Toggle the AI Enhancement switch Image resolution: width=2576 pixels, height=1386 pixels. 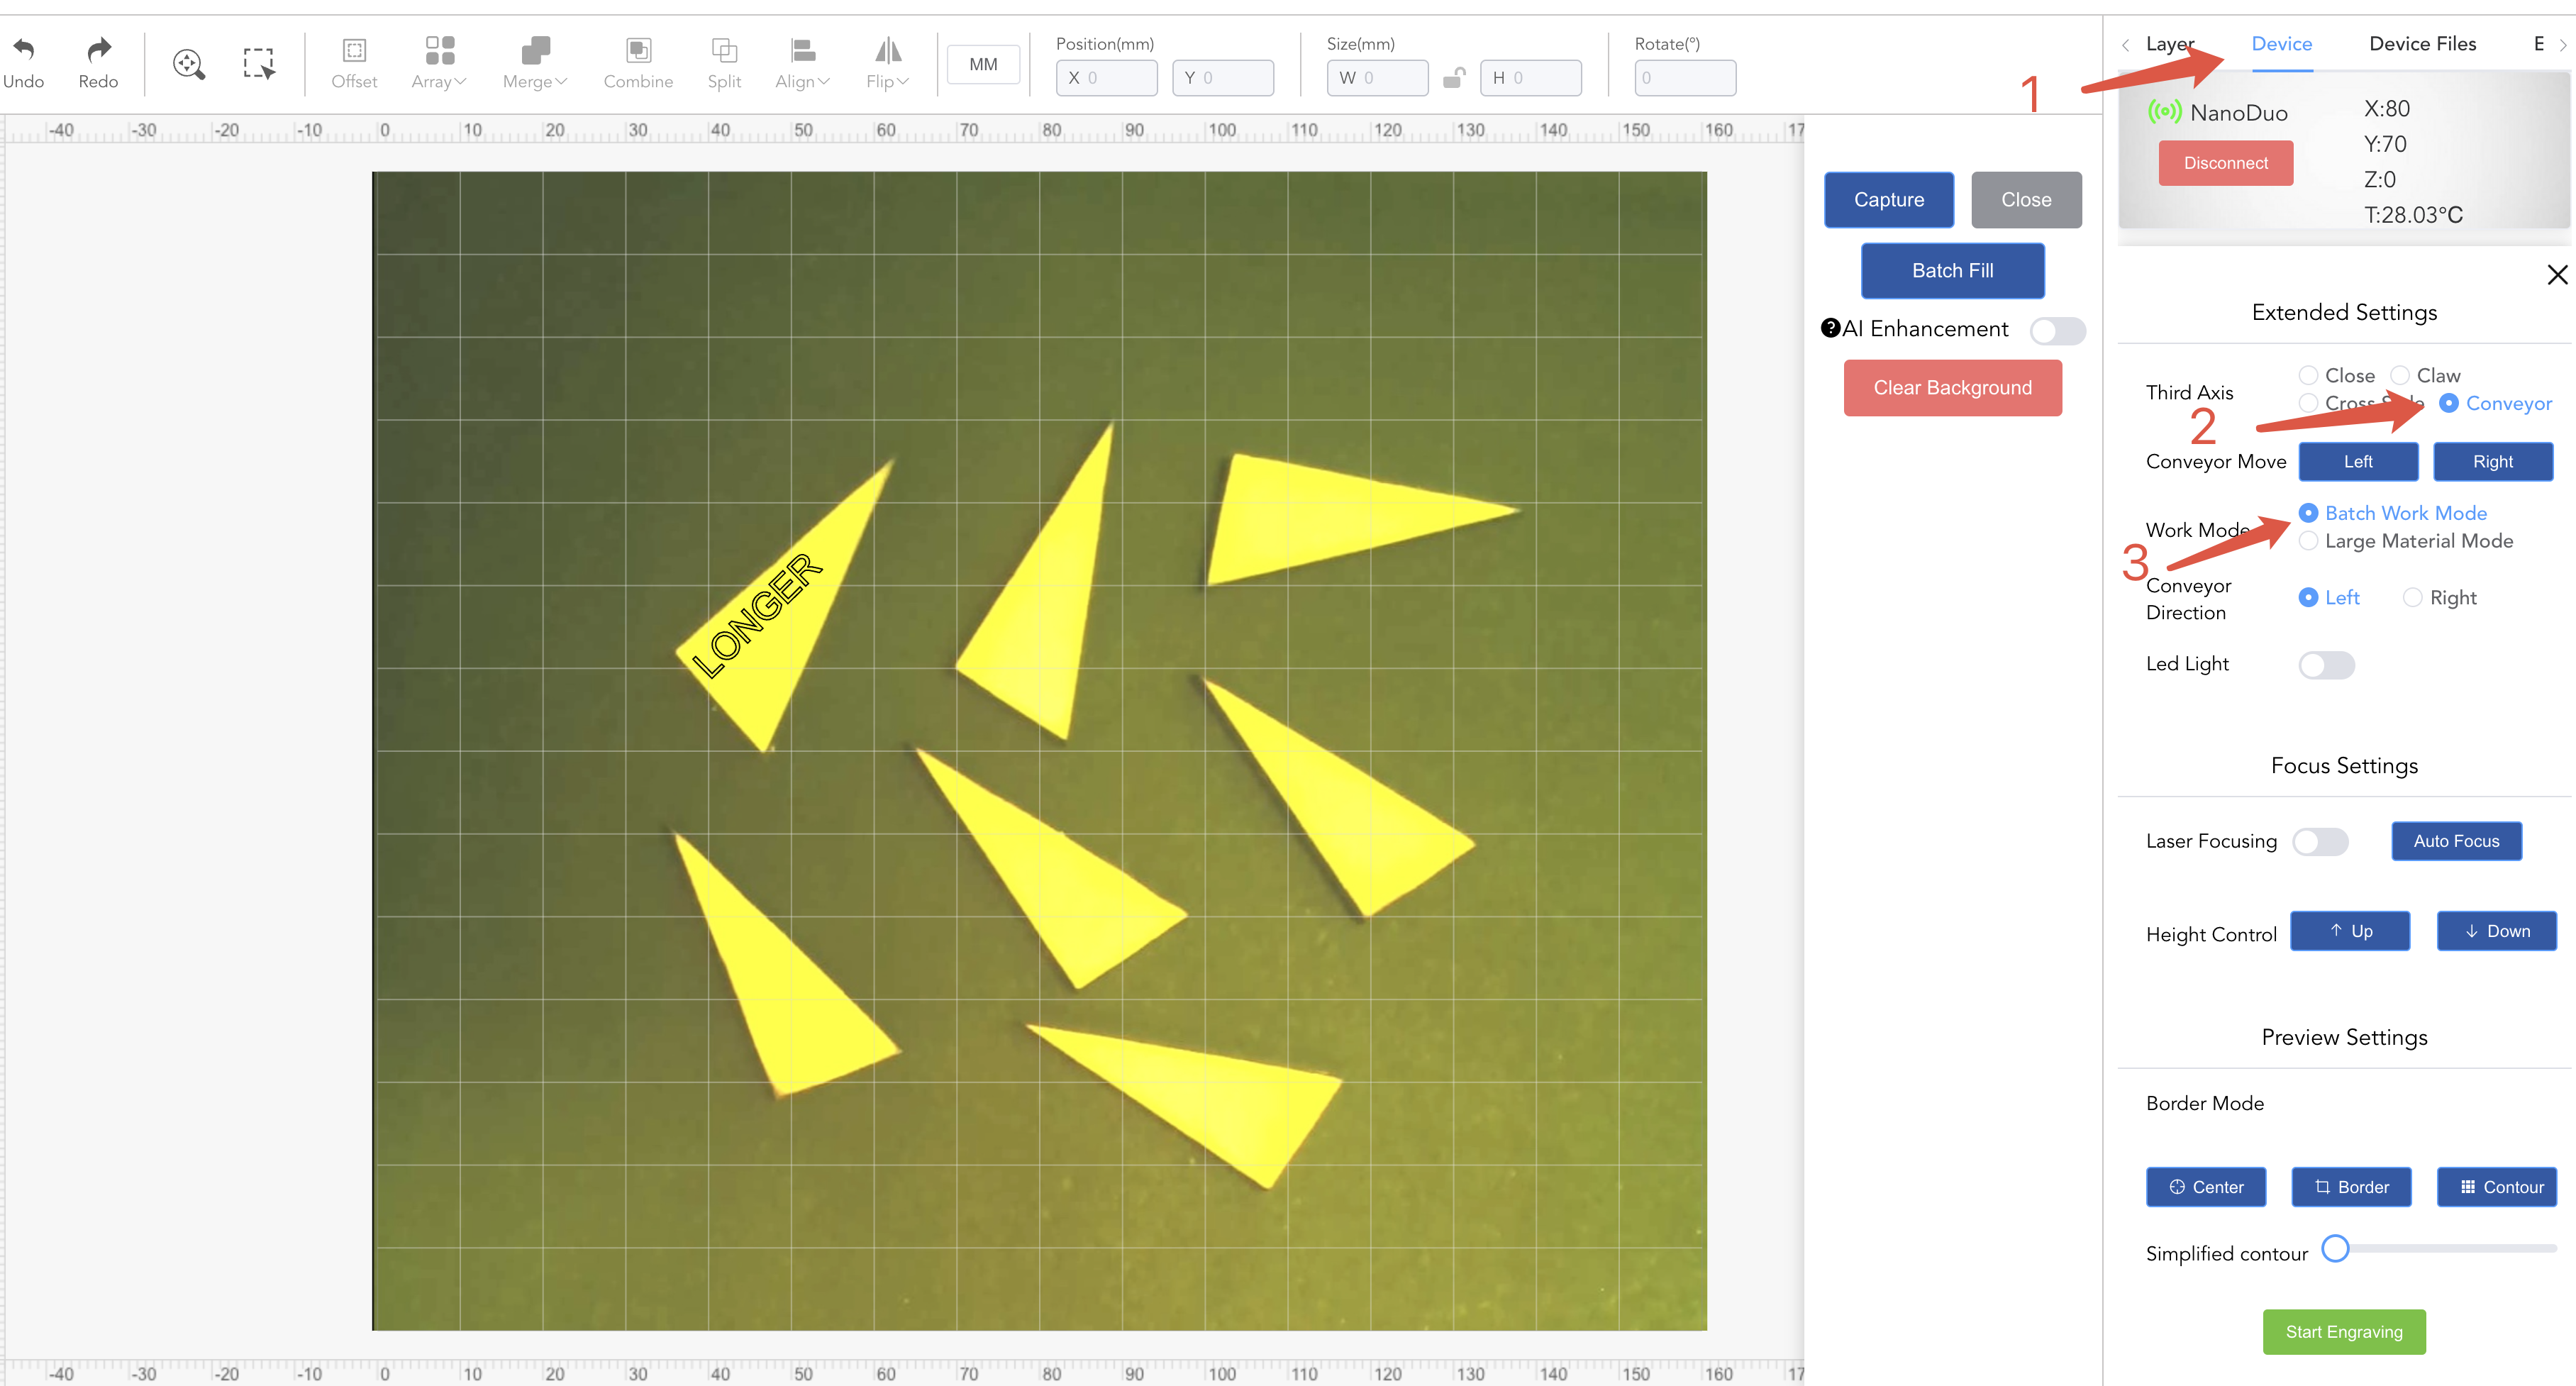pyautogui.click(x=2057, y=331)
